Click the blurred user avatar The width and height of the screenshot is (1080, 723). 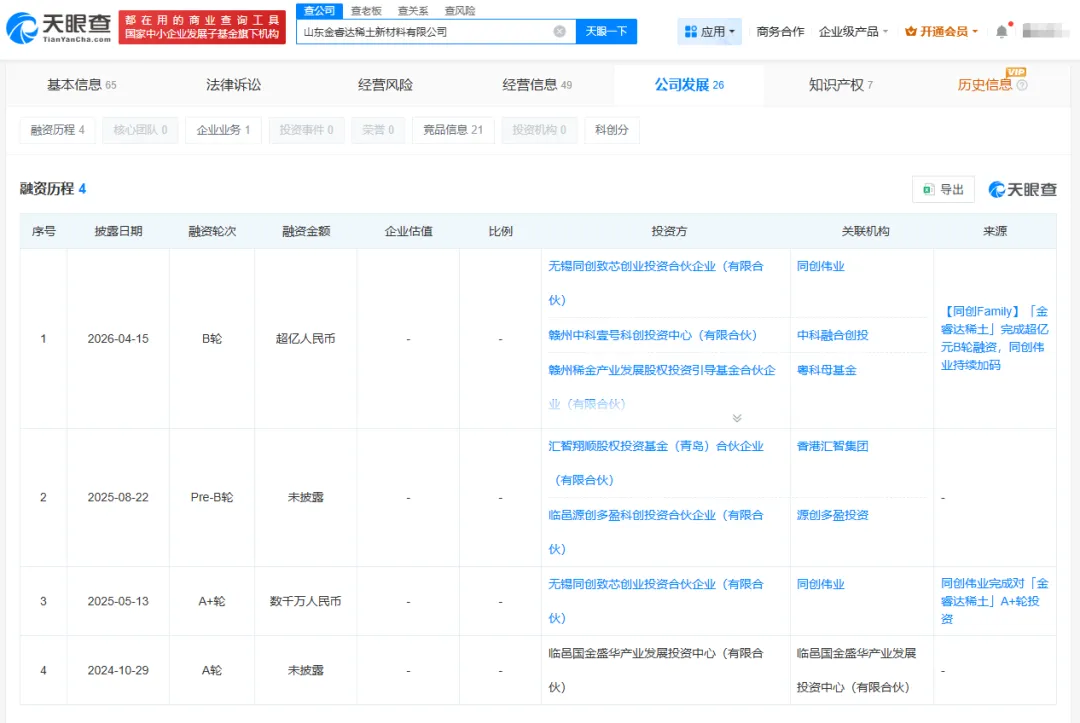1046,31
